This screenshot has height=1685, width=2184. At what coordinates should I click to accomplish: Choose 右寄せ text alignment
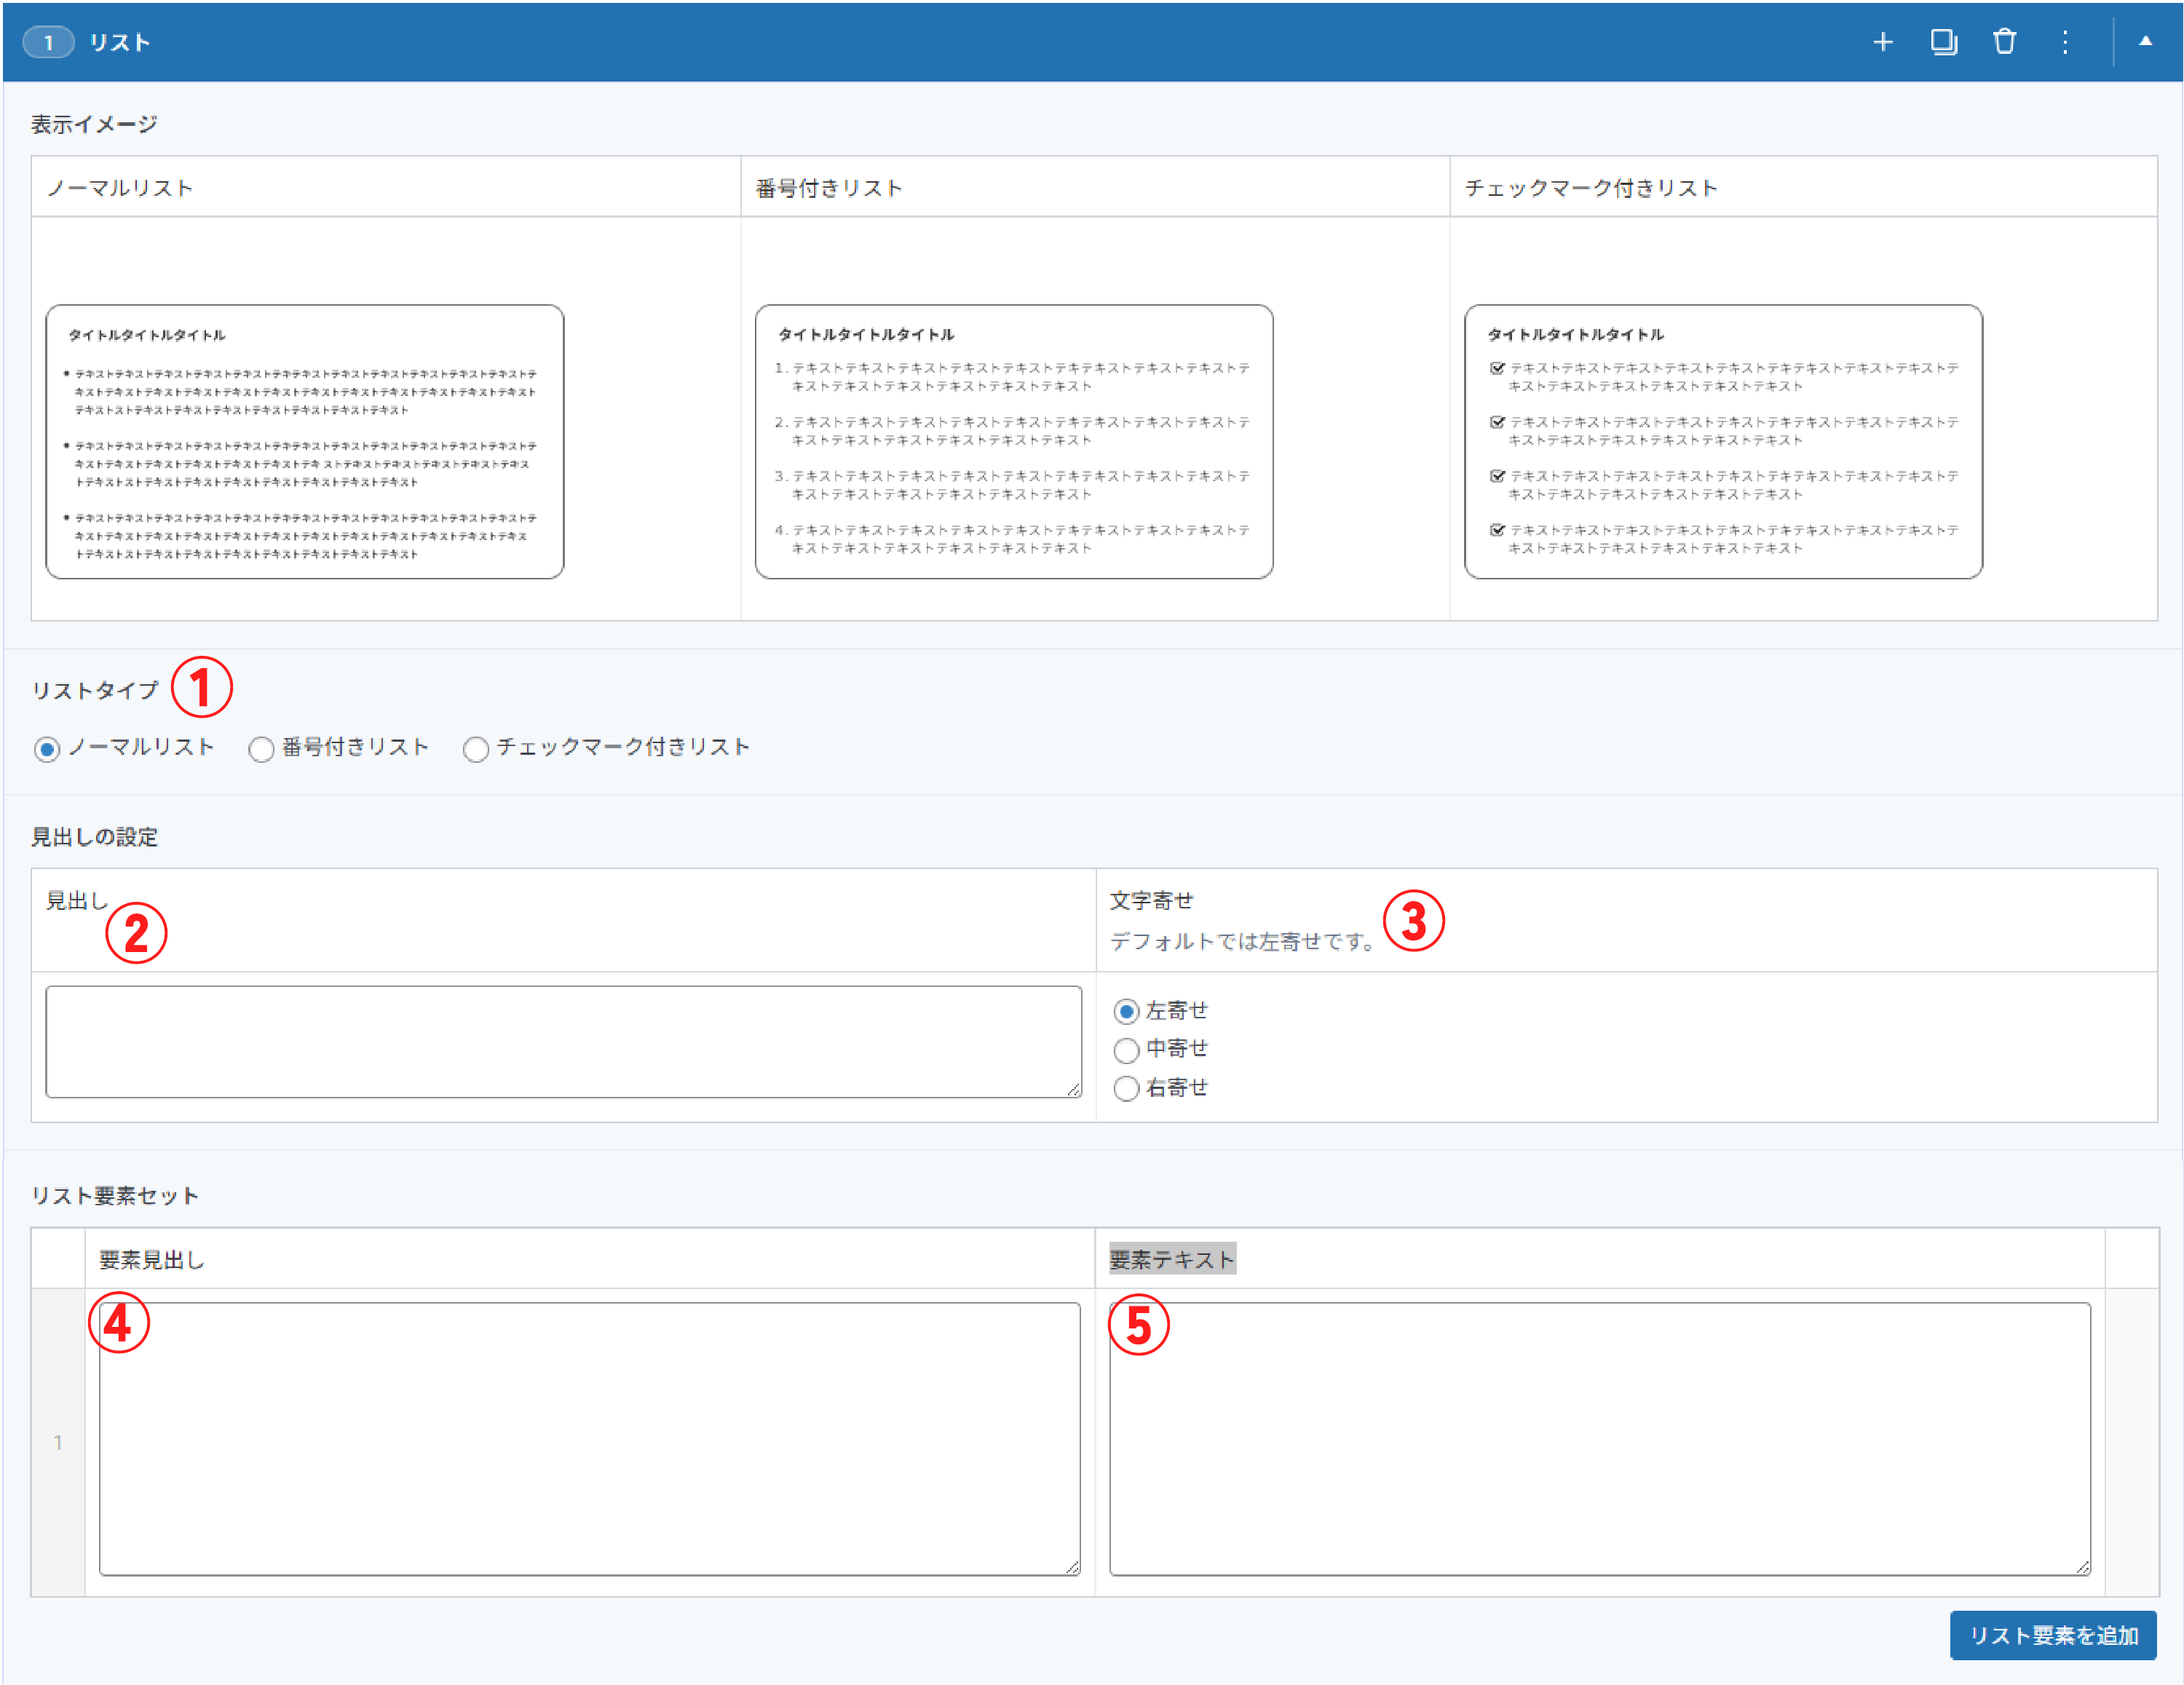pyautogui.click(x=1126, y=1088)
